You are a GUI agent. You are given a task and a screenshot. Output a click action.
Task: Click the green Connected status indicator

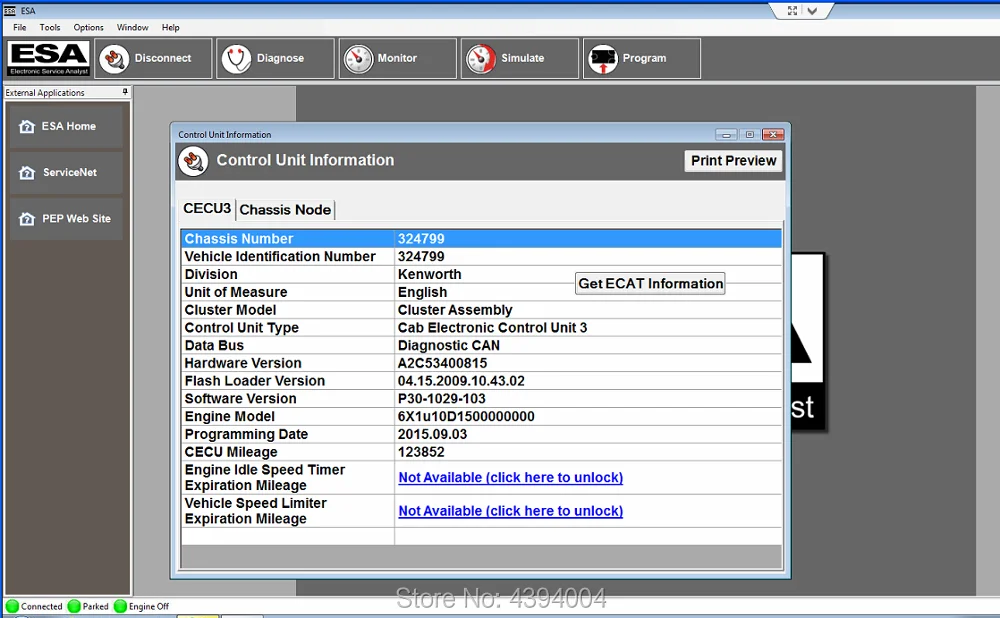point(12,606)
